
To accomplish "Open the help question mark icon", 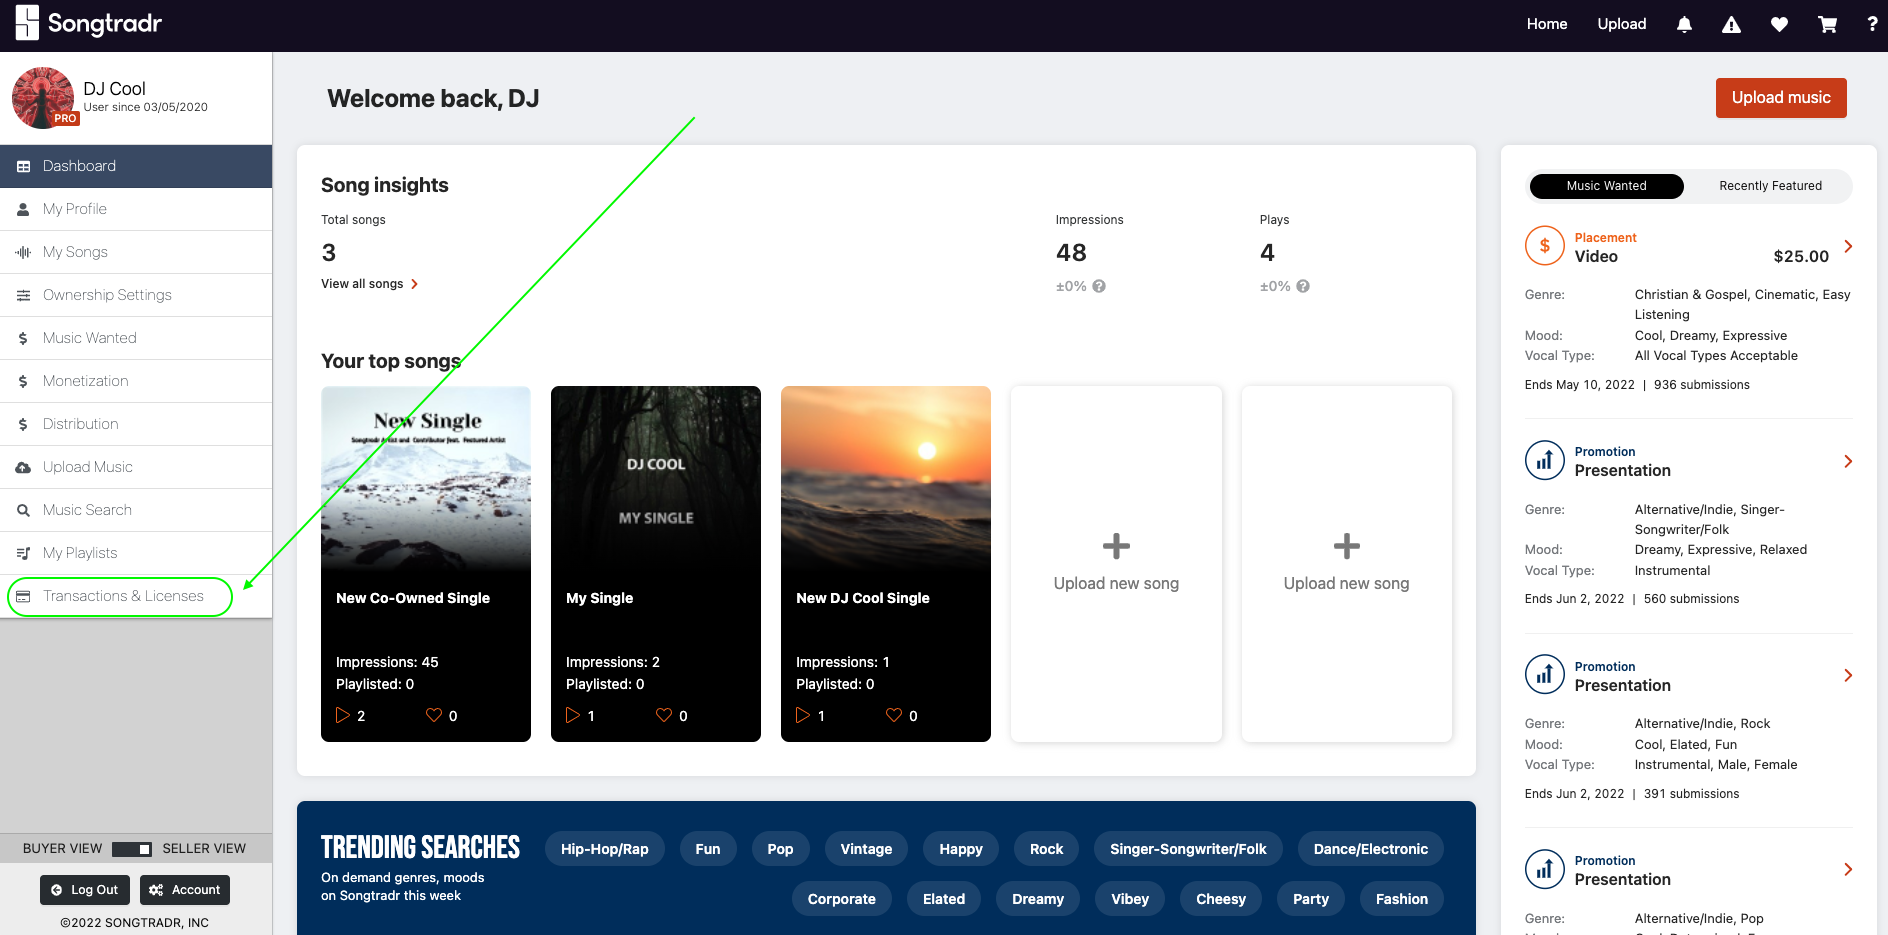I will pyautogui.click(x=1872, y=25).
